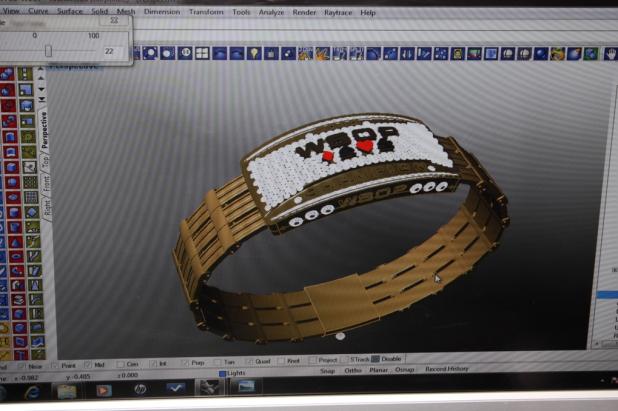Open File Explorer from the taskbar
The image size is (618, 411).
pyautogui.click(x=66, y=391)
